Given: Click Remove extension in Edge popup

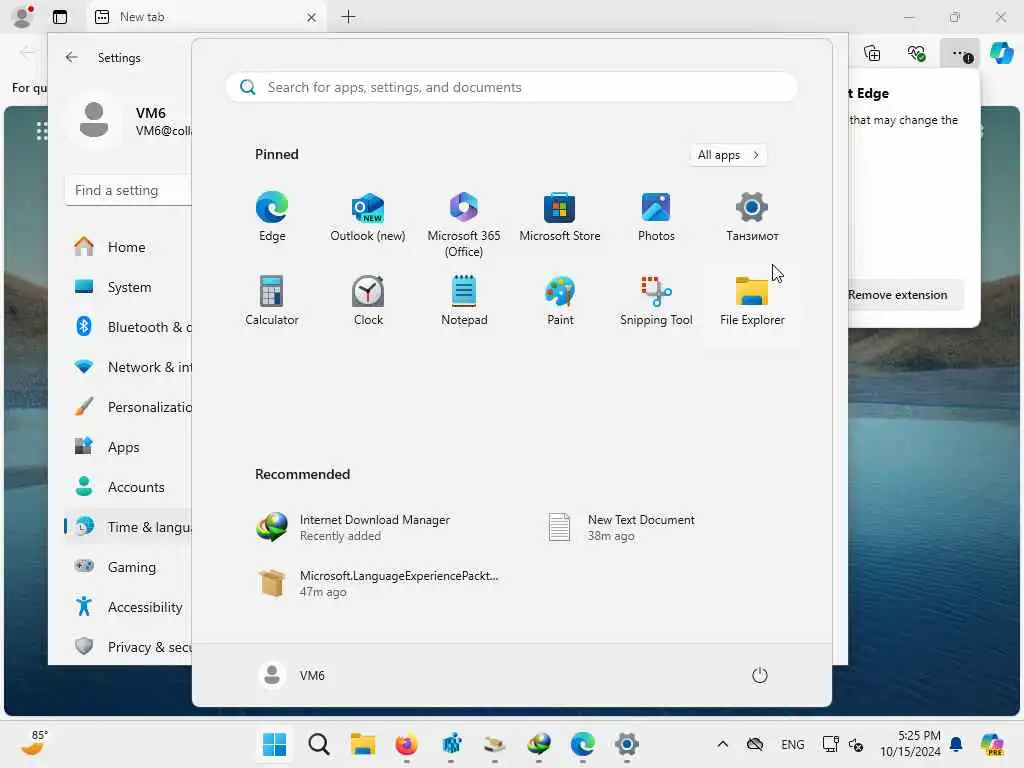Looking at the screenshot, I should [906, 295].
